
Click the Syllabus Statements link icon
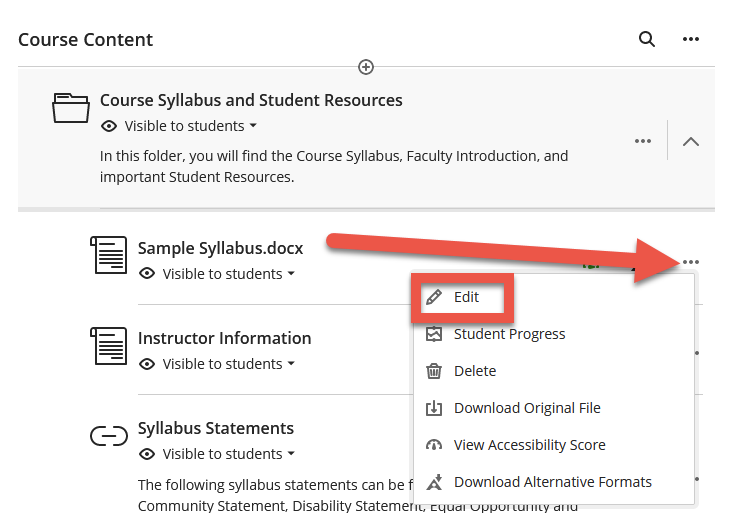pos(108,436)
